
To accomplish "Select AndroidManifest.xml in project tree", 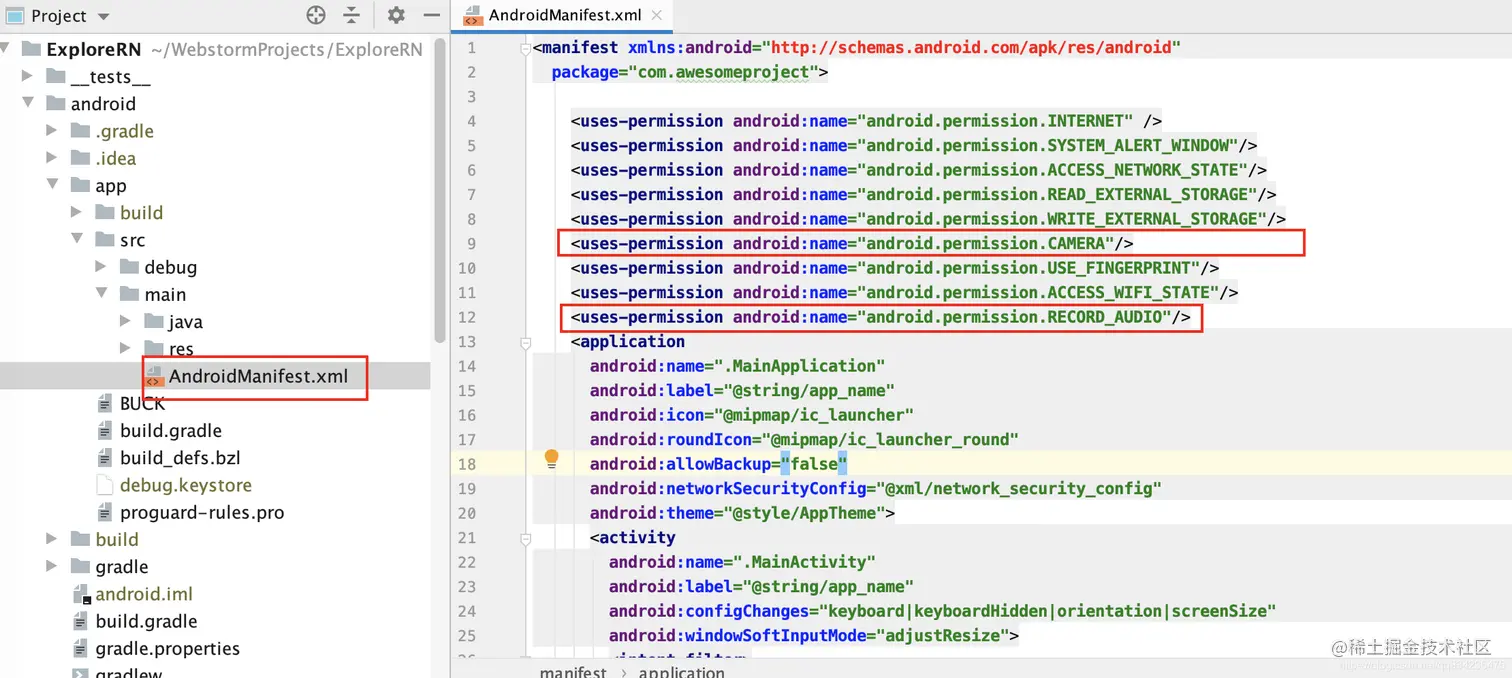I will point(258,376).
